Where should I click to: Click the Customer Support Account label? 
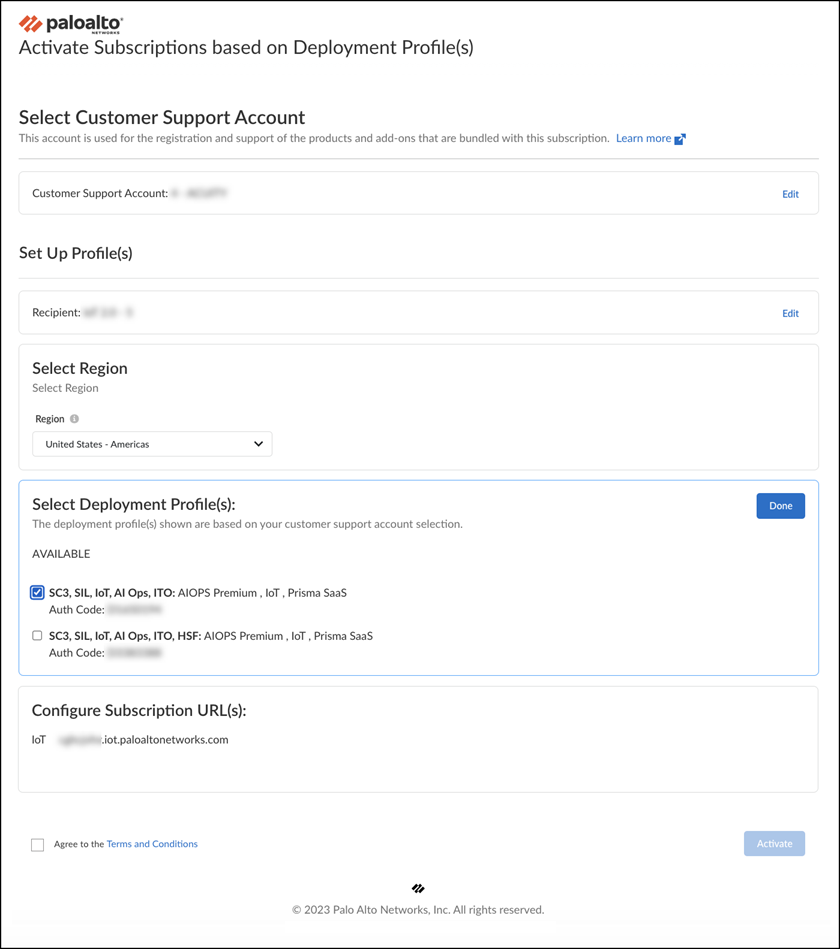(x=99, y=193)
